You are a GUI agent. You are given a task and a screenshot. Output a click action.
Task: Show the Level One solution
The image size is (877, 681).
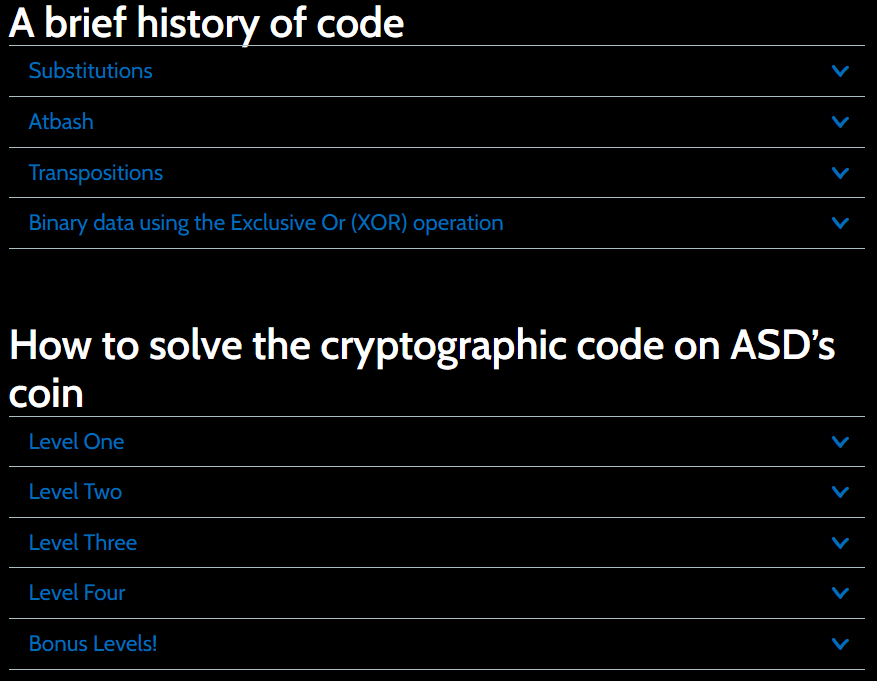click(x=77, y=442)
